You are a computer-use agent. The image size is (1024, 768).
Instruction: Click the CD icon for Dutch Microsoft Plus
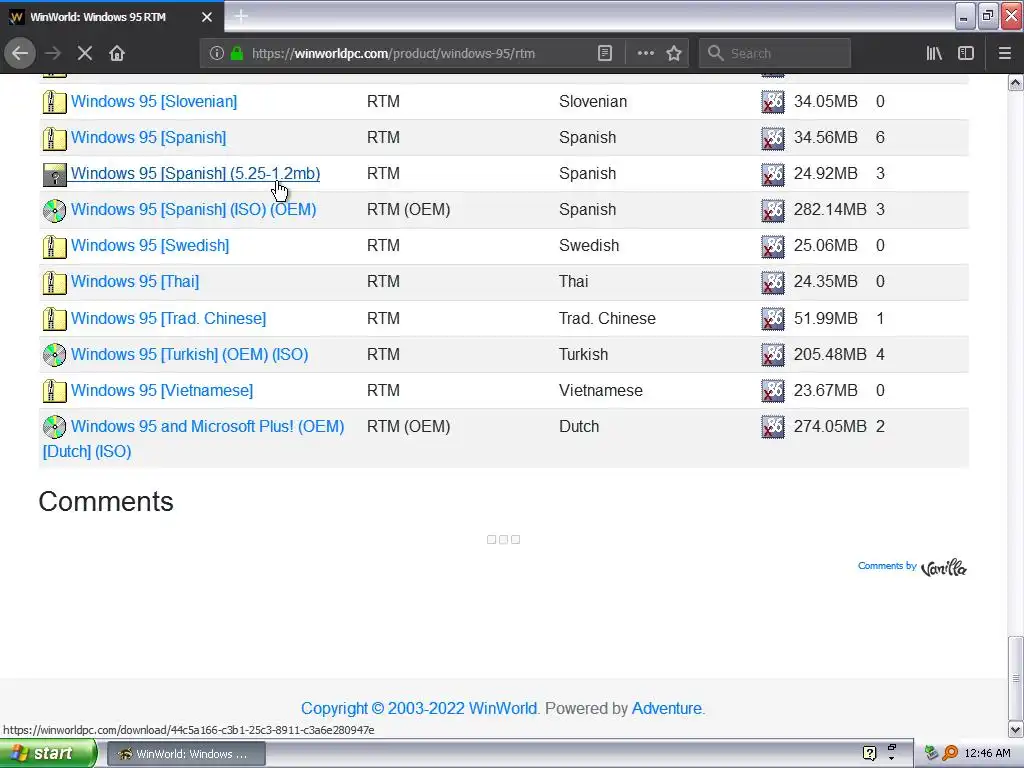[54, 426]
